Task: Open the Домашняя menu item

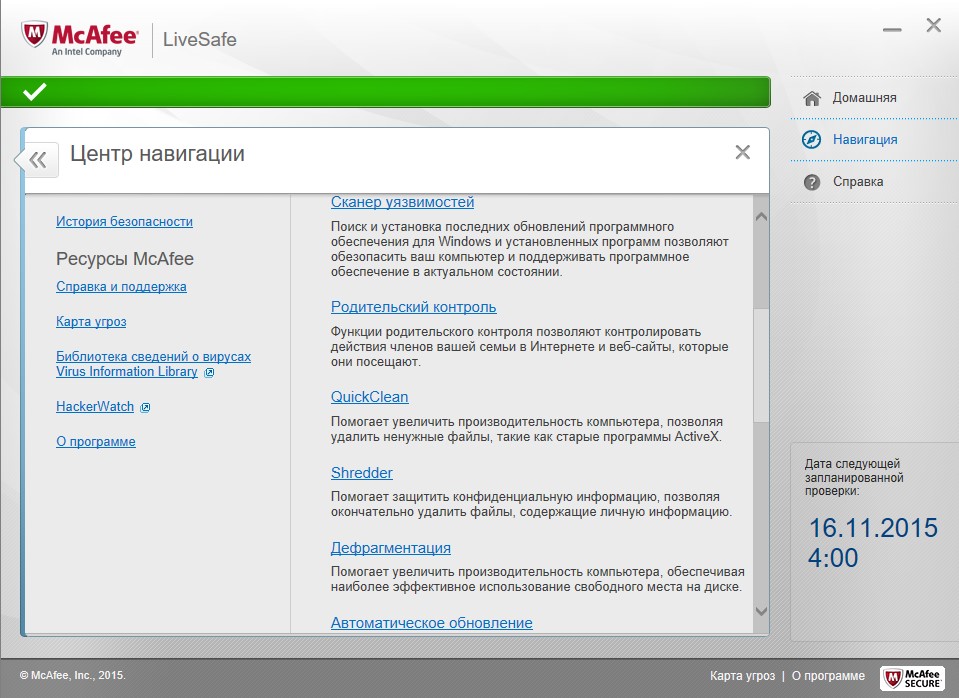Action: click(864, 98)
